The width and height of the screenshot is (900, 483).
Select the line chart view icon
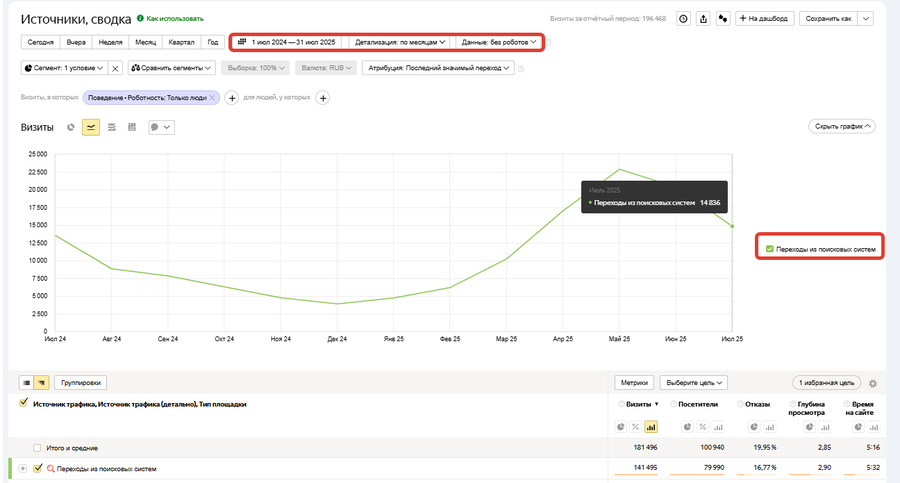pyautogui.click(x=91, y=127)
